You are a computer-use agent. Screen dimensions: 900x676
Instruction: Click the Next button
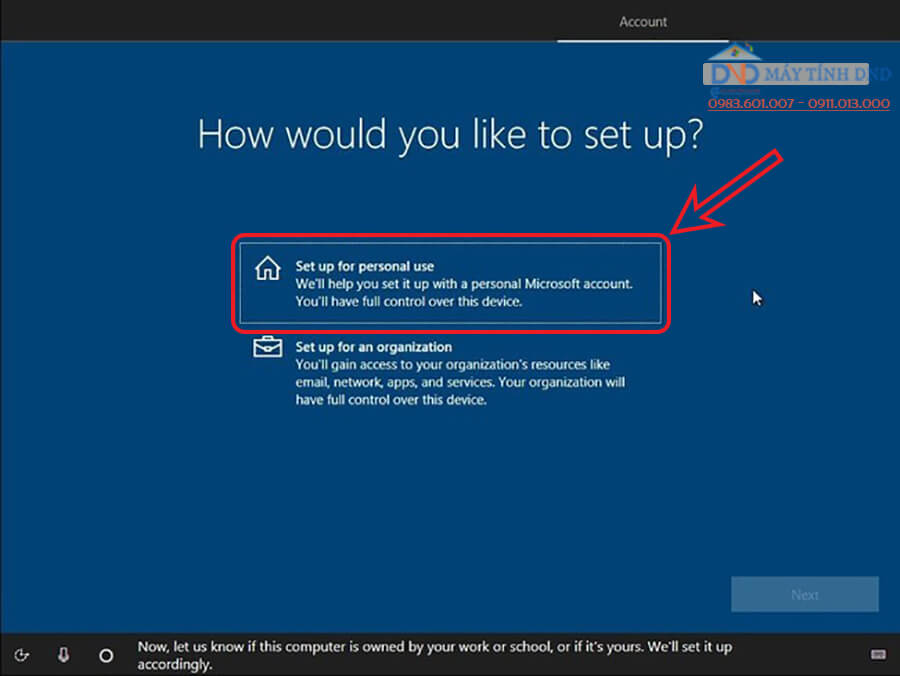point(804,595)
